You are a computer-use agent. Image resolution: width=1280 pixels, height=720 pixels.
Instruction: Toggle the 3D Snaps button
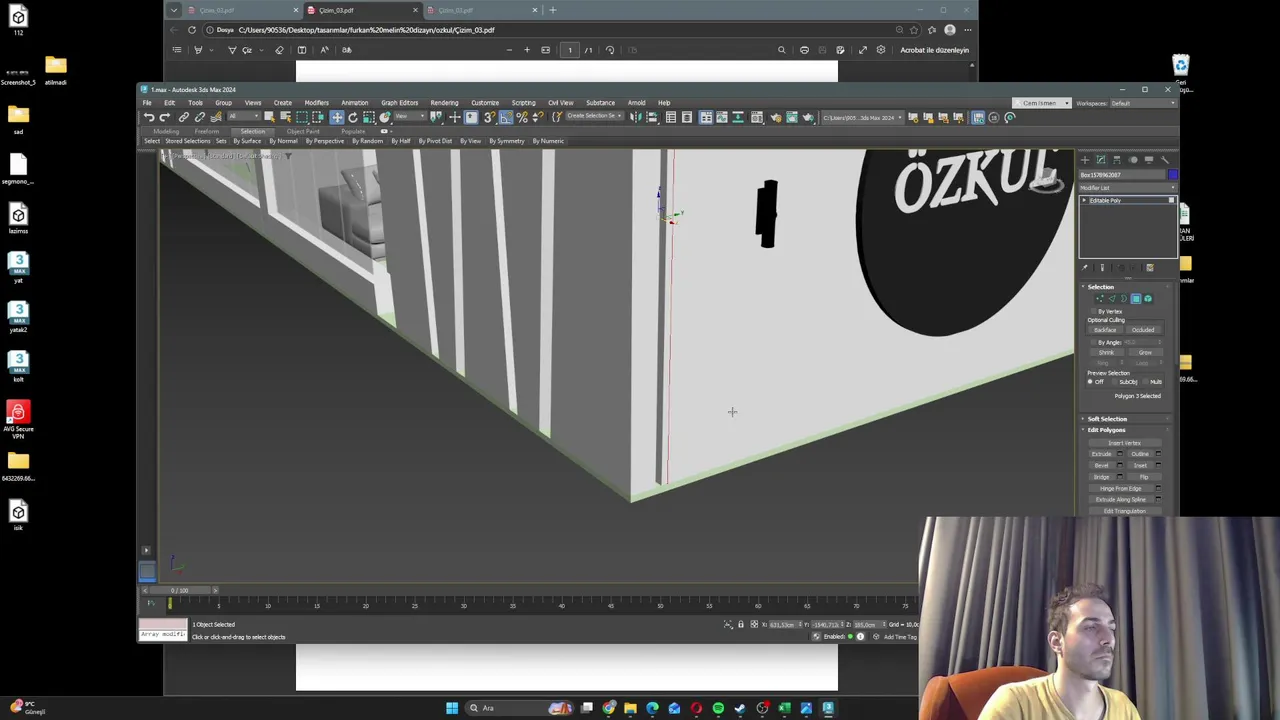tap(489, 117)
